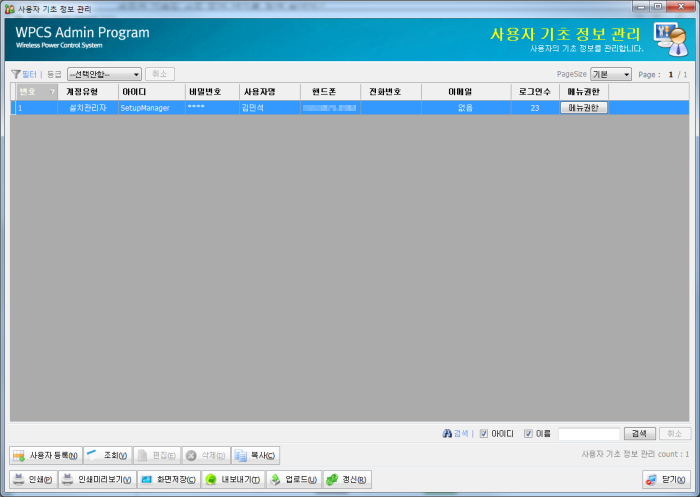Image resolution: width=700 pixels, height=497 pixels.
Task: Select the SetupManager ID cell
Action: (152, 108)
